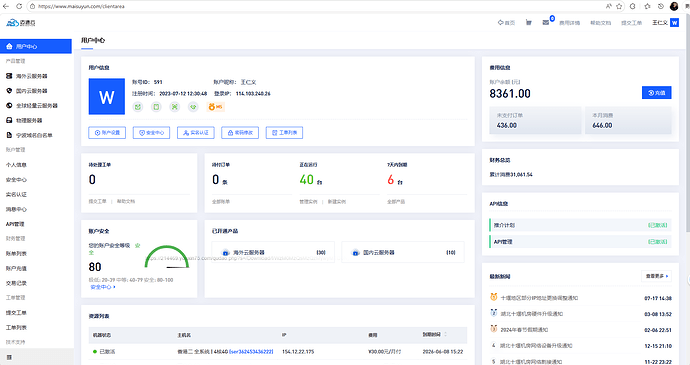Open 提交工单 in the sidebar
Screen dimensions: 690x365
[16, 313]
